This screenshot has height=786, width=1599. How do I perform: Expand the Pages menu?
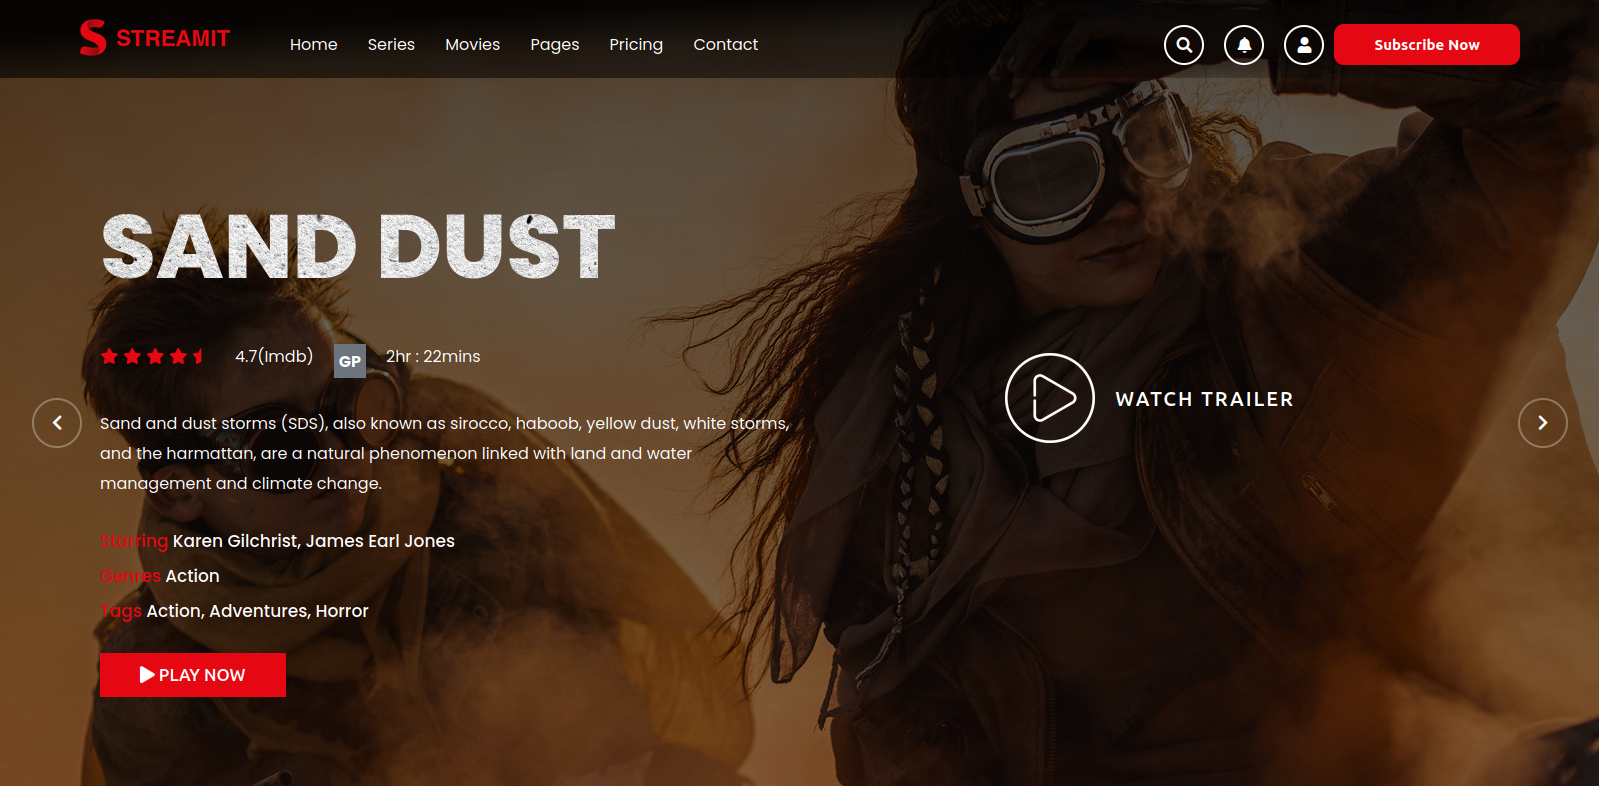point(554,45)
